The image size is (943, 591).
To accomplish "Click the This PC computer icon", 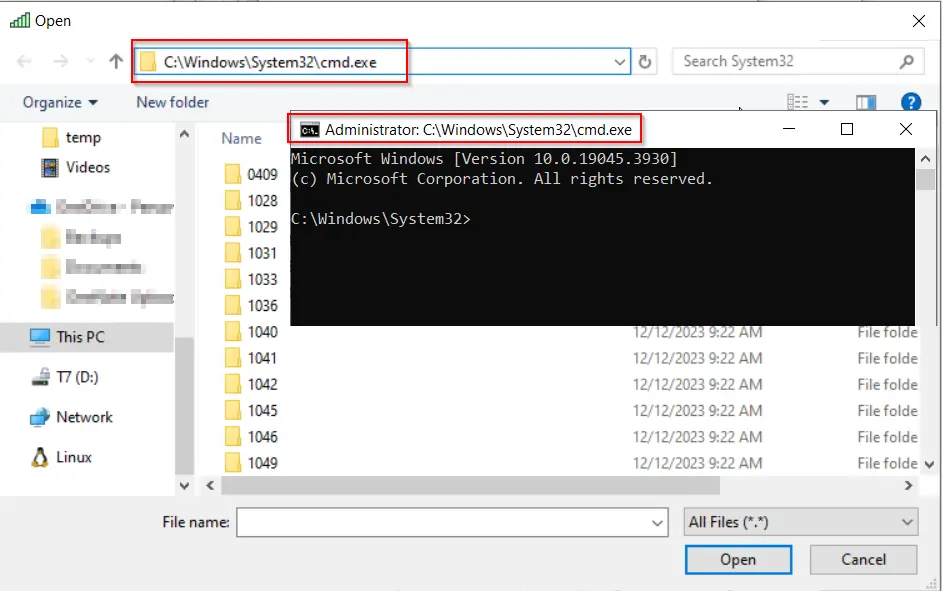I will pyautogui.click(x=40, y=337).
